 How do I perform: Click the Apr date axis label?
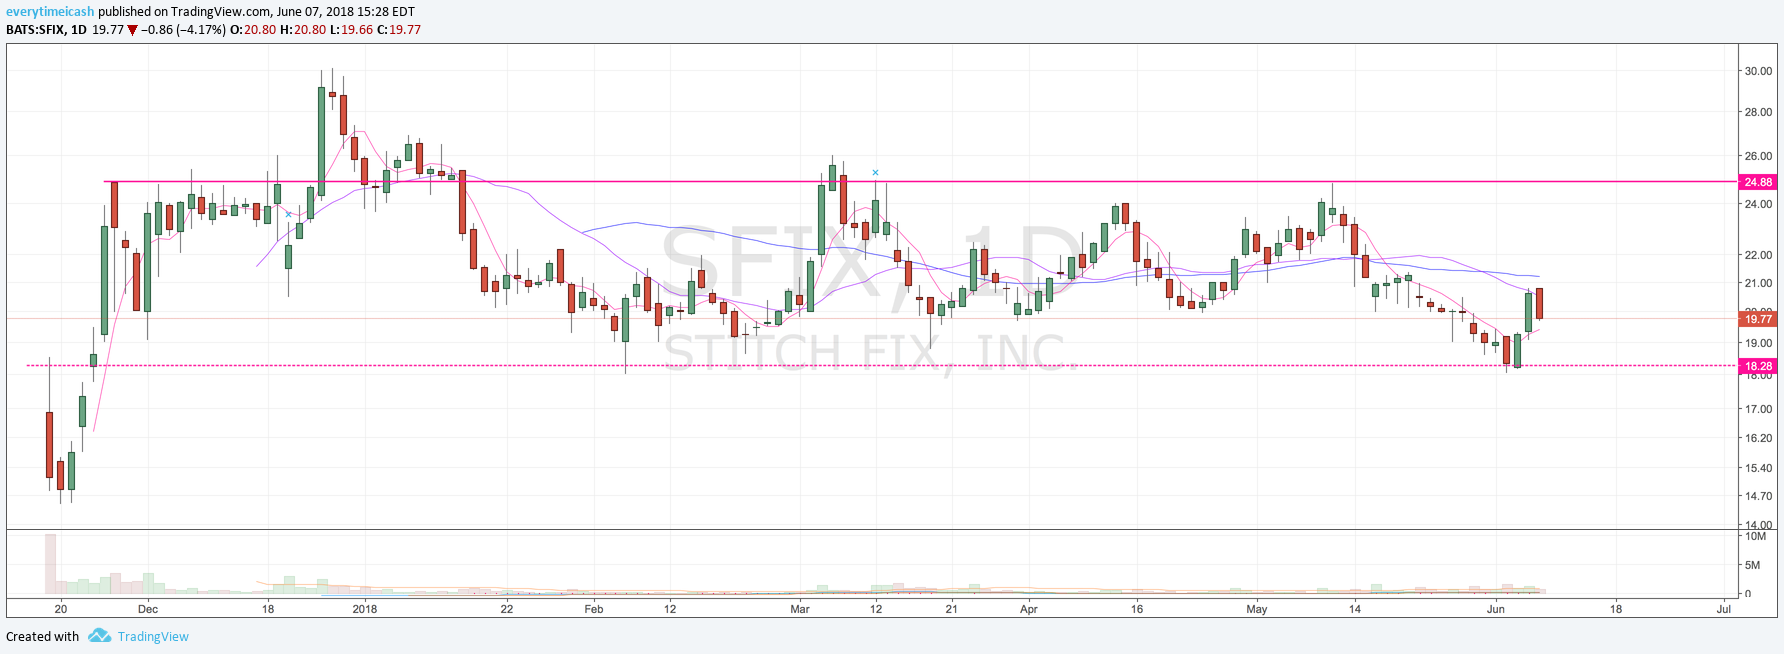(x=1029, y=609)
